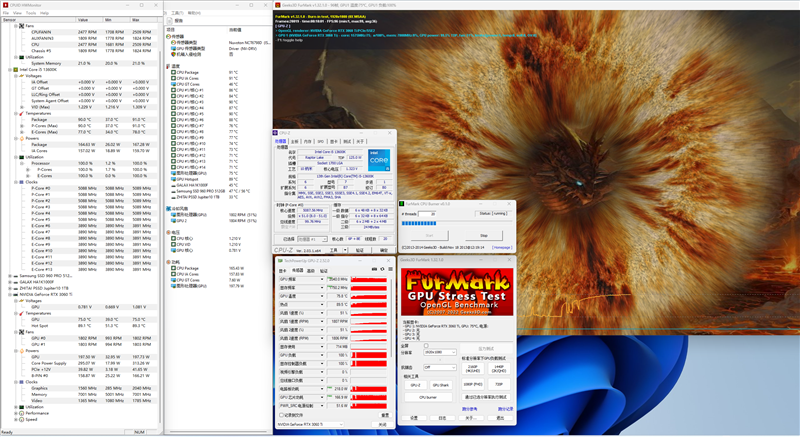Click the Intel Core i5 13600K chip icon in HWMonitor
Image resolution: width=800 pixels, height=437 pixels.
pos(14,68)
